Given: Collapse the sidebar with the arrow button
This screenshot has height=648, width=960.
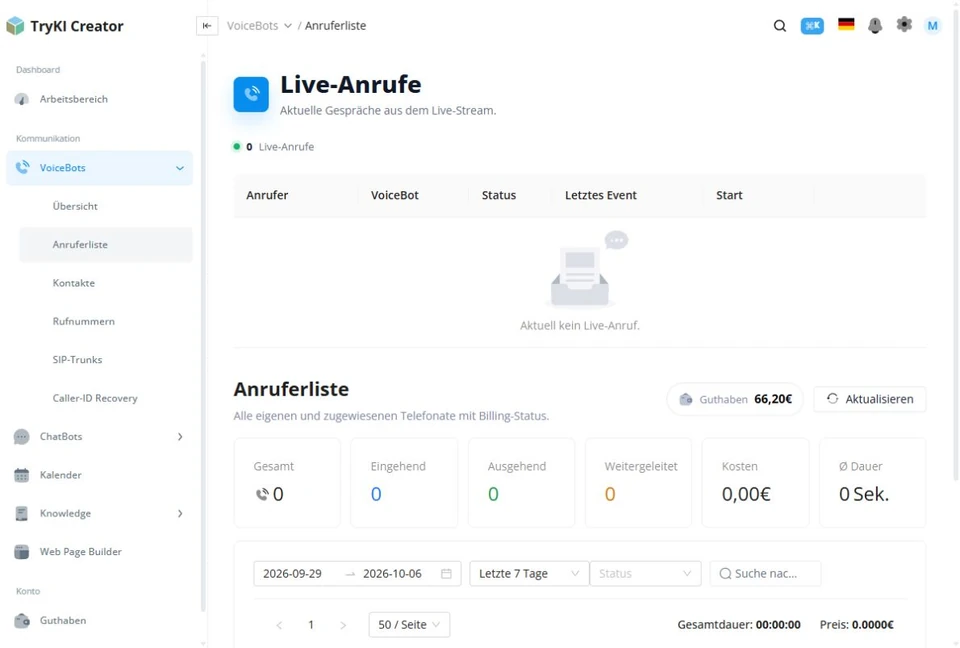Looking at the screenshot, I should (x=207, y=26).
